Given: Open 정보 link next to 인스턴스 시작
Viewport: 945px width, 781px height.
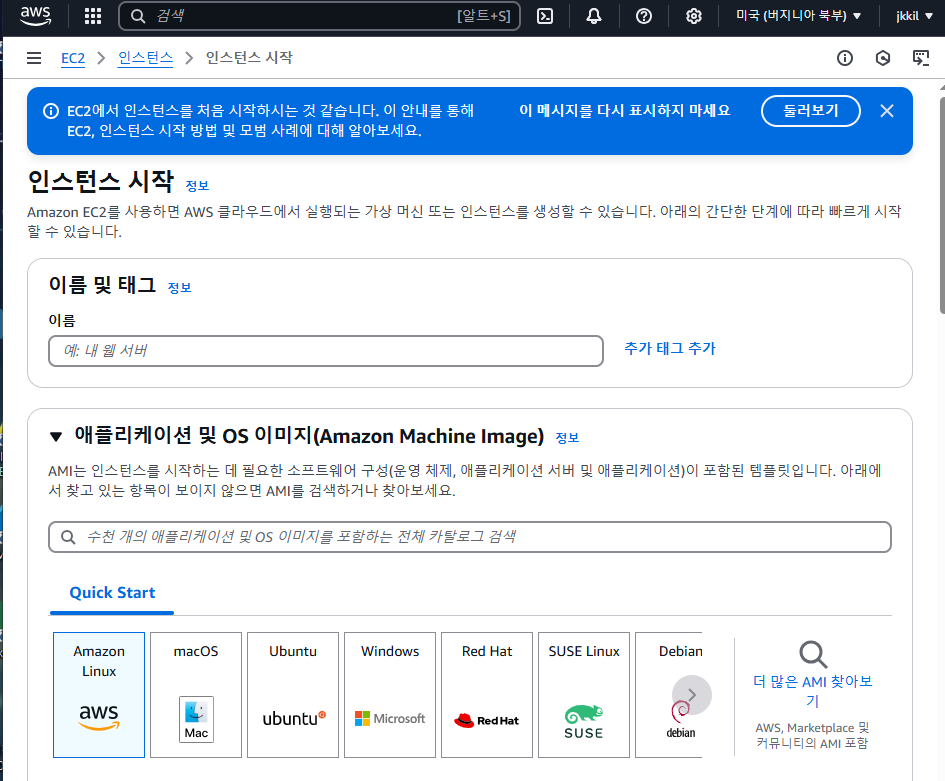Looking at the screenshot, I should (197, 186).
